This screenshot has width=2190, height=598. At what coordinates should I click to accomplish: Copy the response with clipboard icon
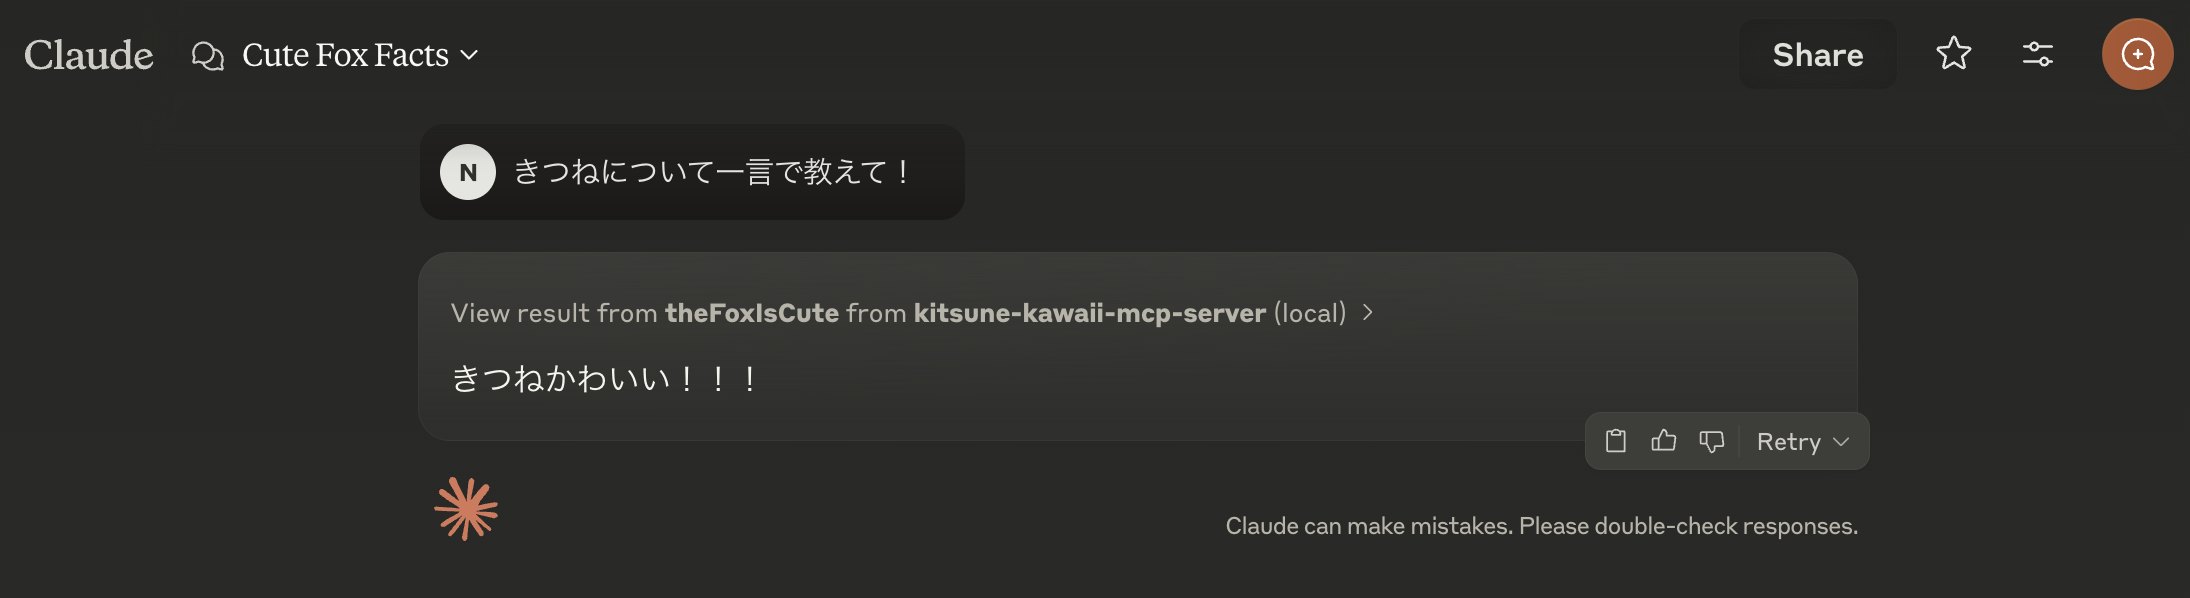1616,441
